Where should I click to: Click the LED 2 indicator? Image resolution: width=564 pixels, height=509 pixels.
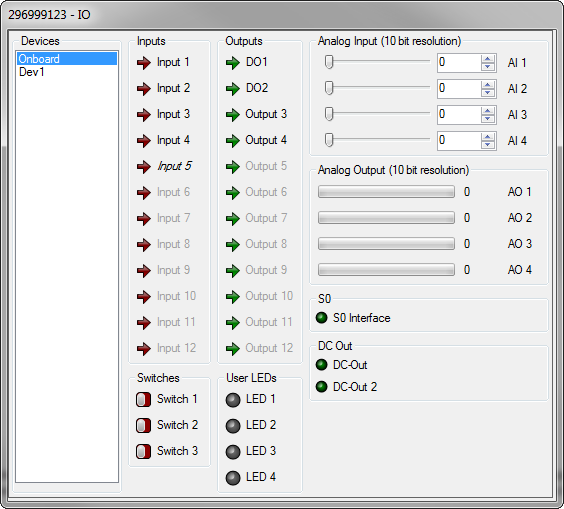[x=233, y=426]
